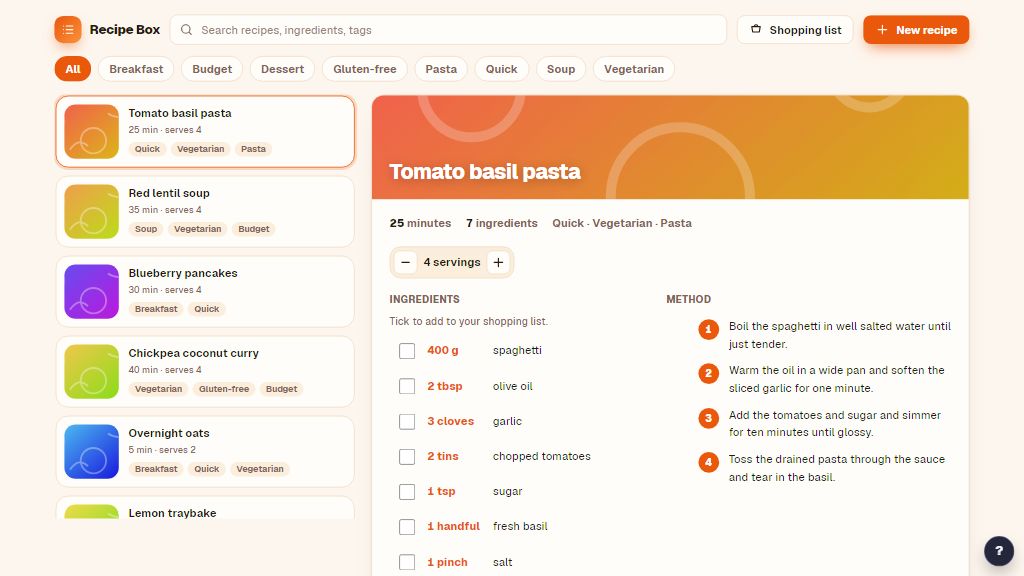Filter recipes by Gluten-free
1024x576 pixels.
tap(364, 69)
